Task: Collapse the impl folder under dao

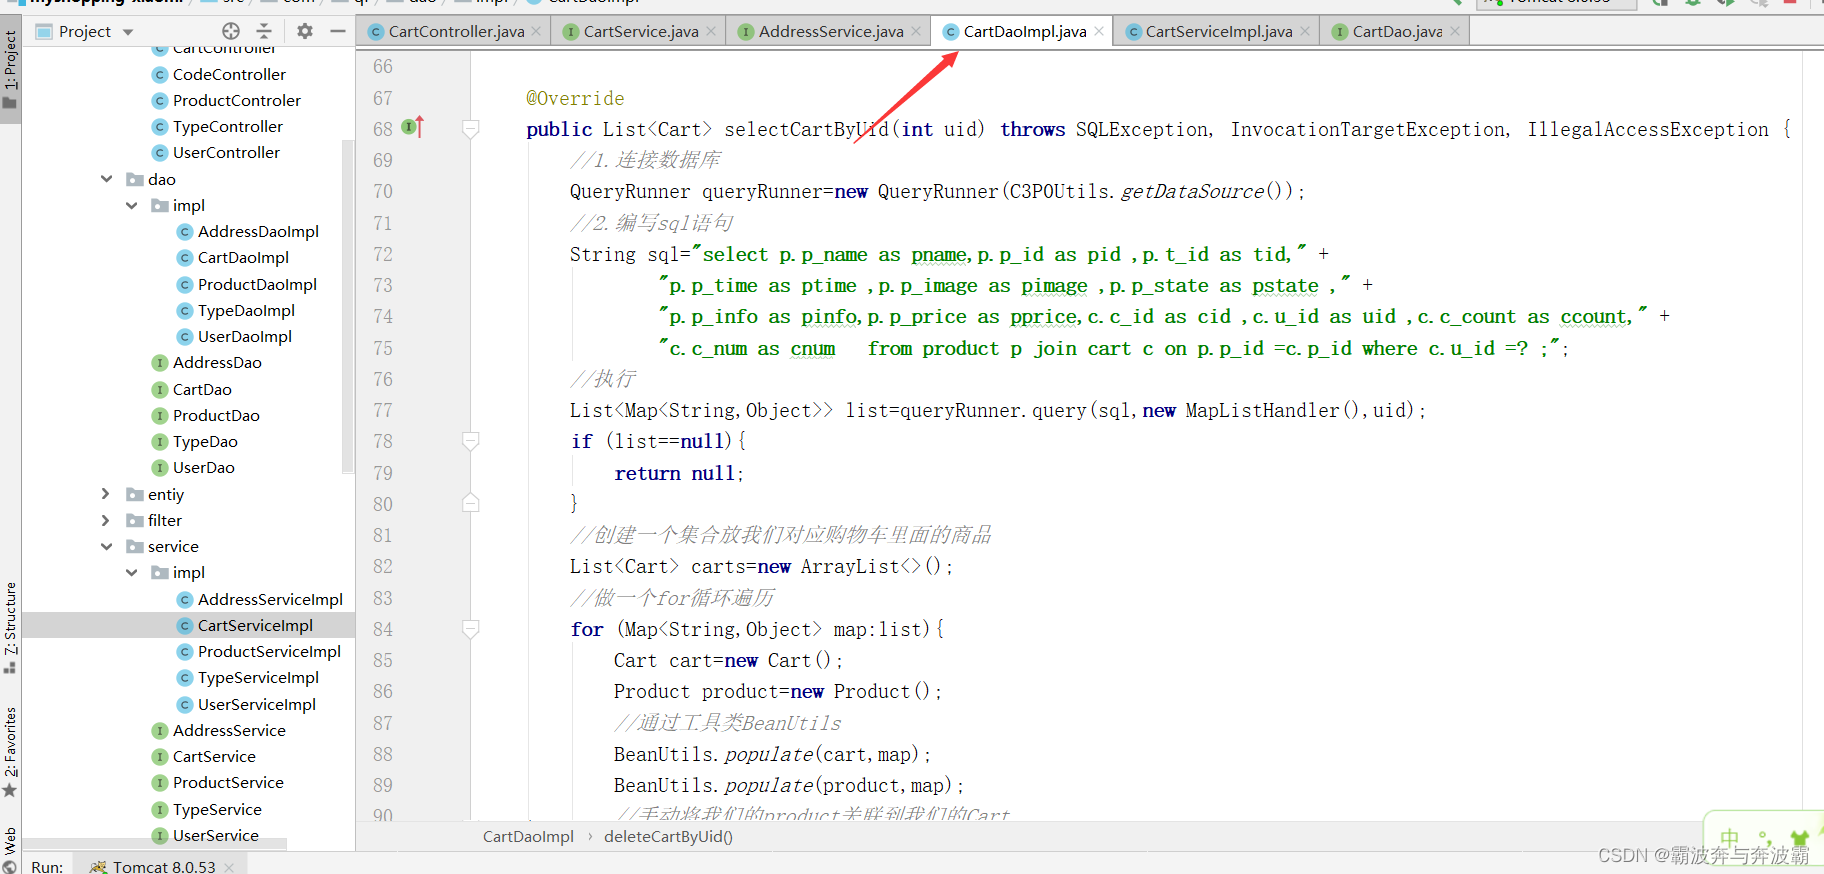Action: 132,205
